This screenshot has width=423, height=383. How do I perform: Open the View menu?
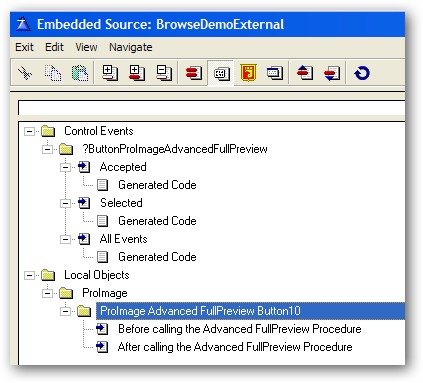(x=86, y=47)
